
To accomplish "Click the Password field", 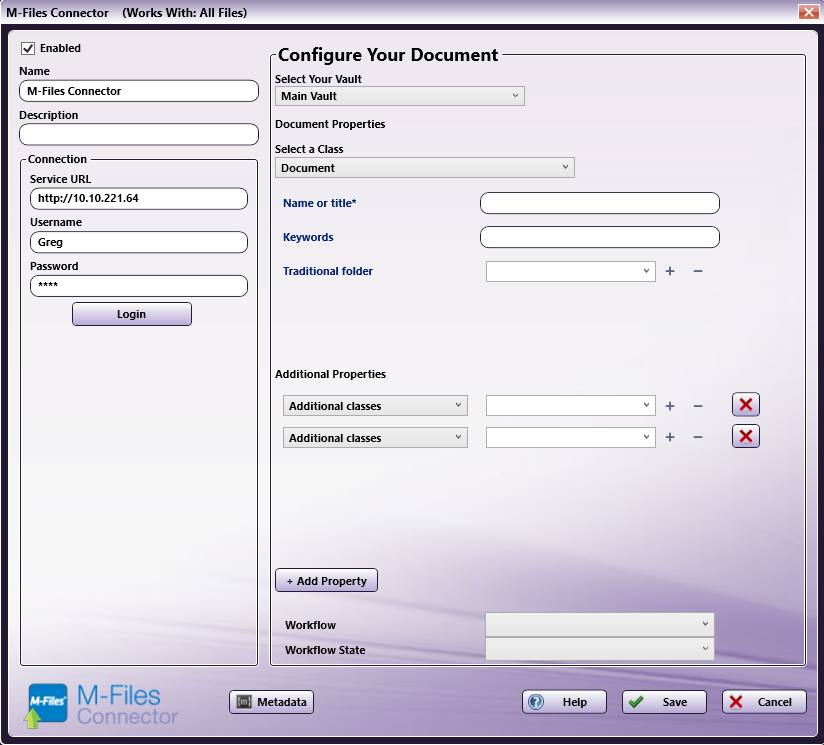I will coord(139,286).
